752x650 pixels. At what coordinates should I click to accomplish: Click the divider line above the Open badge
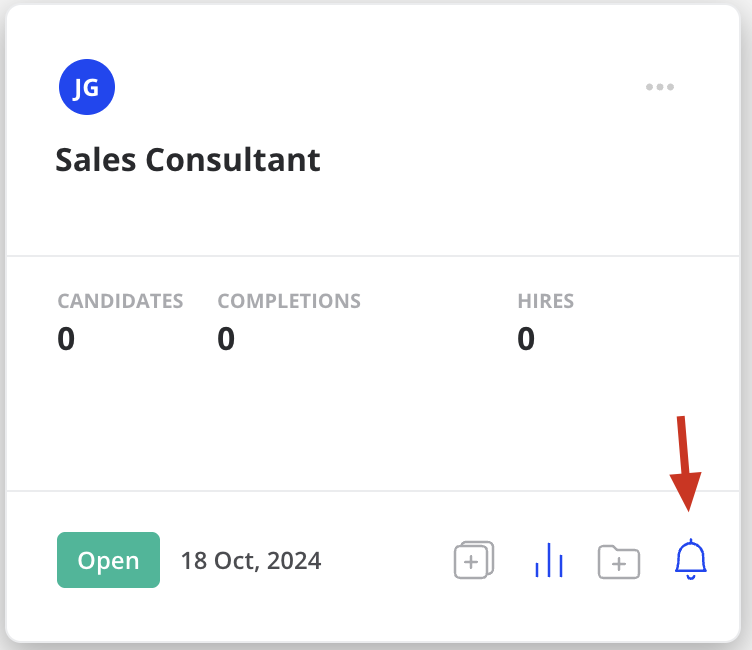pos(373,491)
